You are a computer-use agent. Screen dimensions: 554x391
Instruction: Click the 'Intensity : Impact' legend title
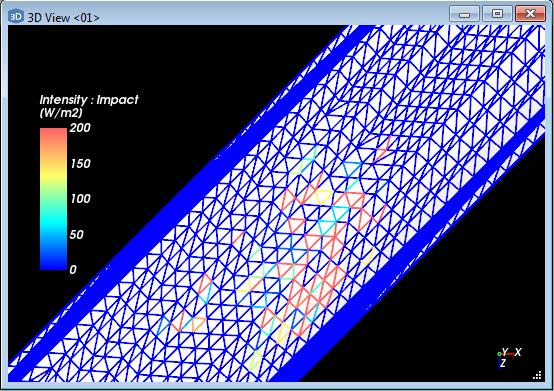89,100
